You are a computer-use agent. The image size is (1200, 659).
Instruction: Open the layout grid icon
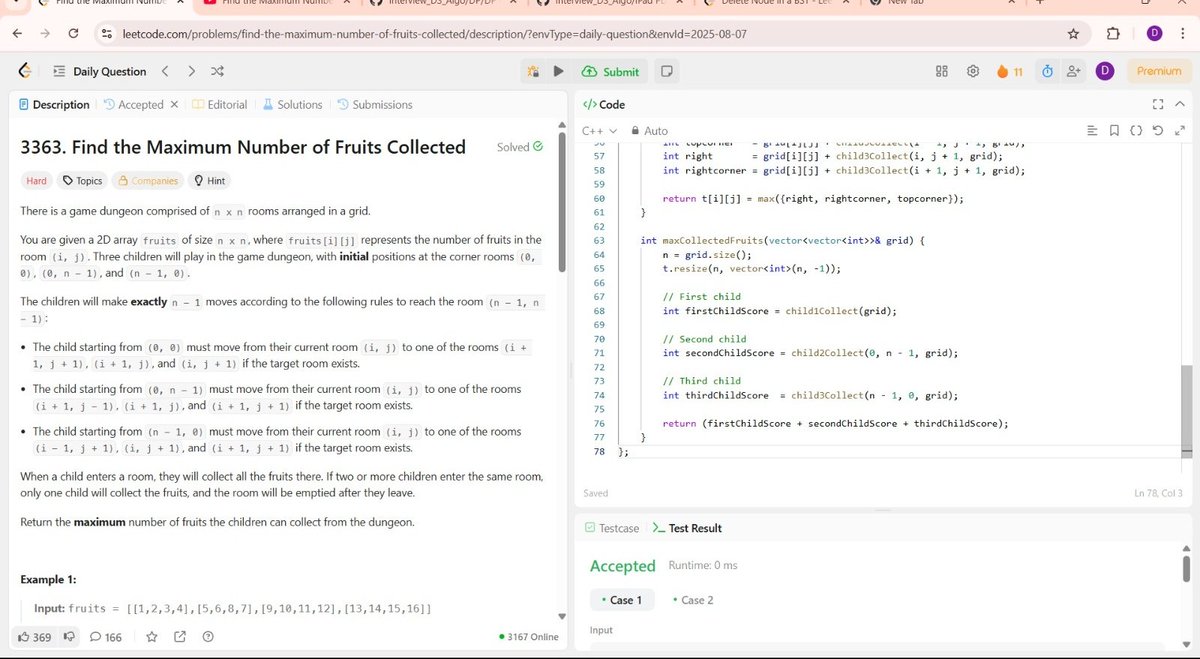[x=942, y=71]
